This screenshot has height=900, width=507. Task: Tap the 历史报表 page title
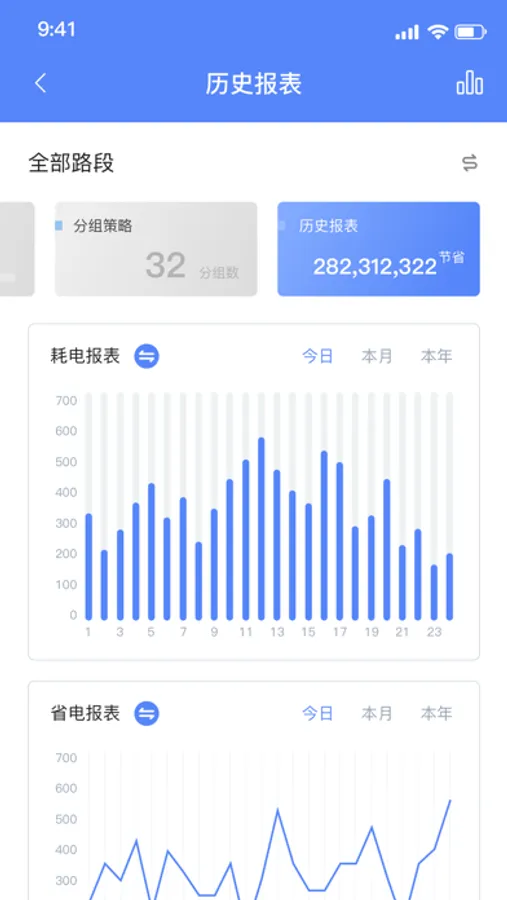(x=254, y=84)
